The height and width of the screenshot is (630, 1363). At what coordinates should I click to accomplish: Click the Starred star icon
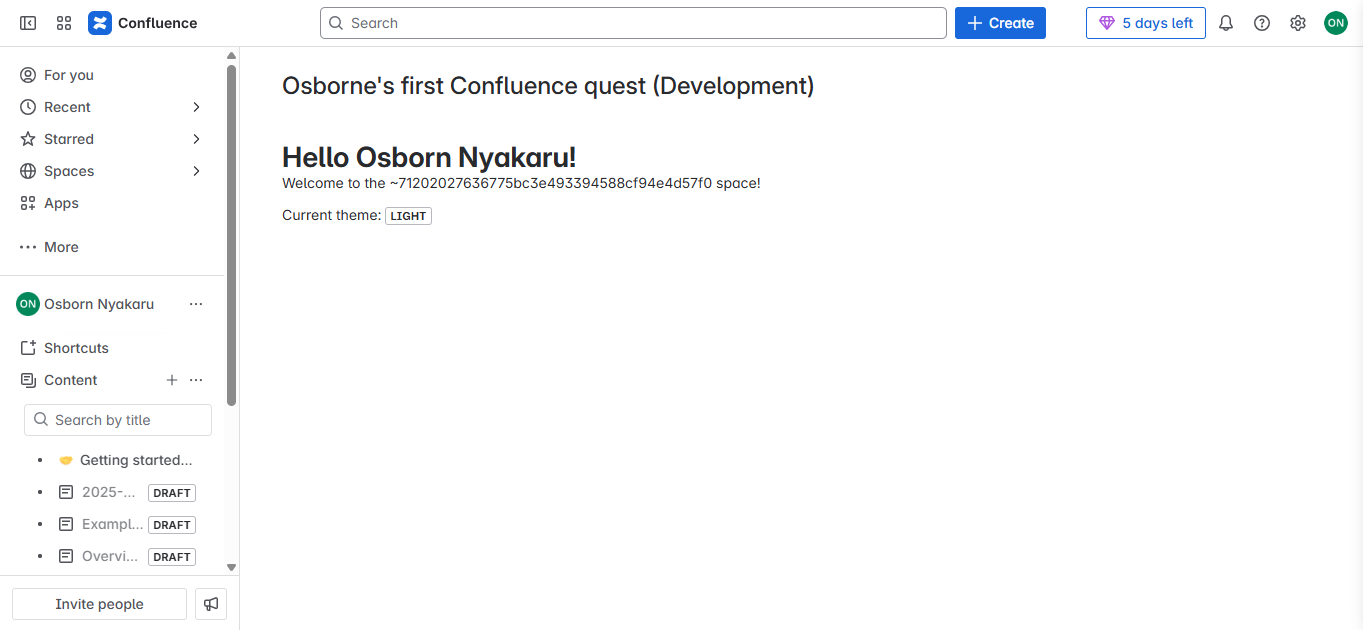point(28,139)
